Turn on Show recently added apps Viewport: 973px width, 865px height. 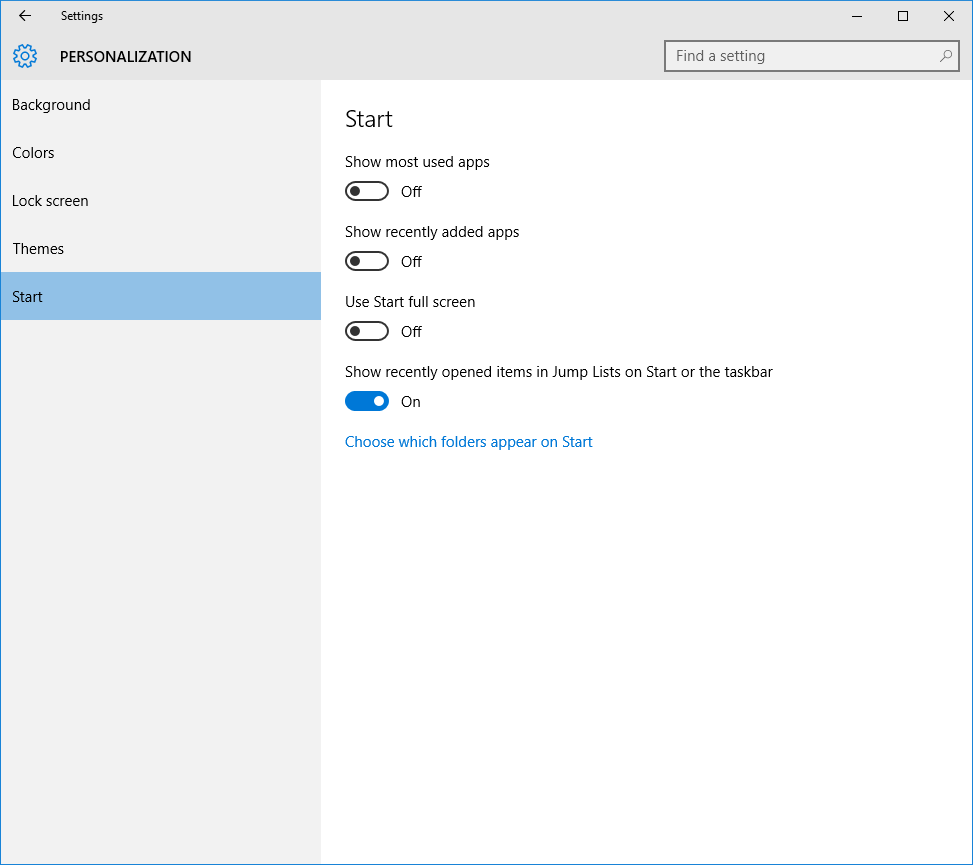tap(367, 261)
